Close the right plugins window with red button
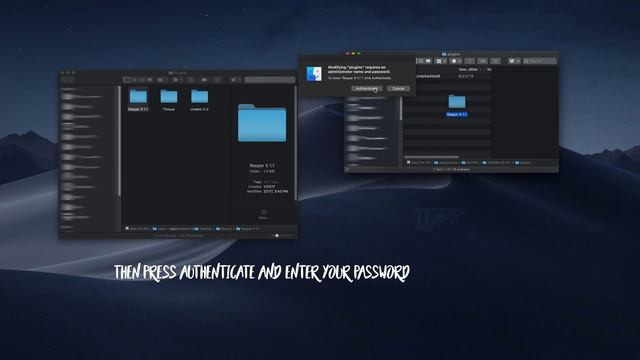Viewport: 640px width, 360px height. pyautogui.click(x=348, y=53)
